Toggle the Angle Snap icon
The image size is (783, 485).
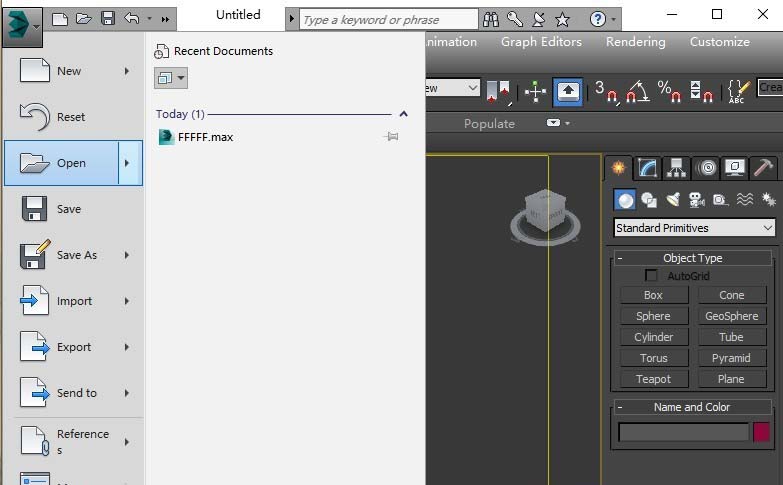pyautogui.click(x=638, y=91)
